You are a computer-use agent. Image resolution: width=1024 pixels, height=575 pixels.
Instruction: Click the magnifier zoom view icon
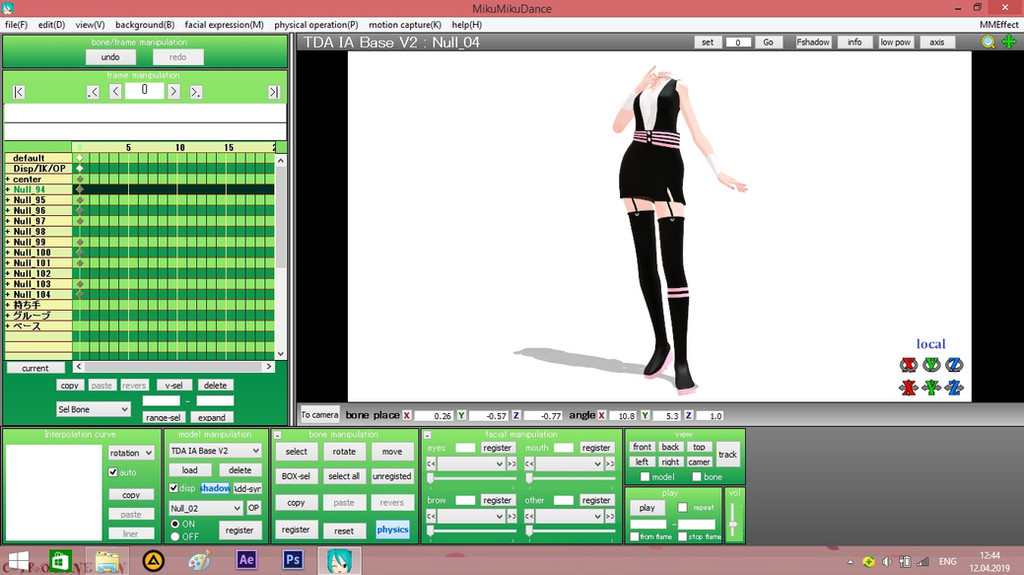coord(988,42)
